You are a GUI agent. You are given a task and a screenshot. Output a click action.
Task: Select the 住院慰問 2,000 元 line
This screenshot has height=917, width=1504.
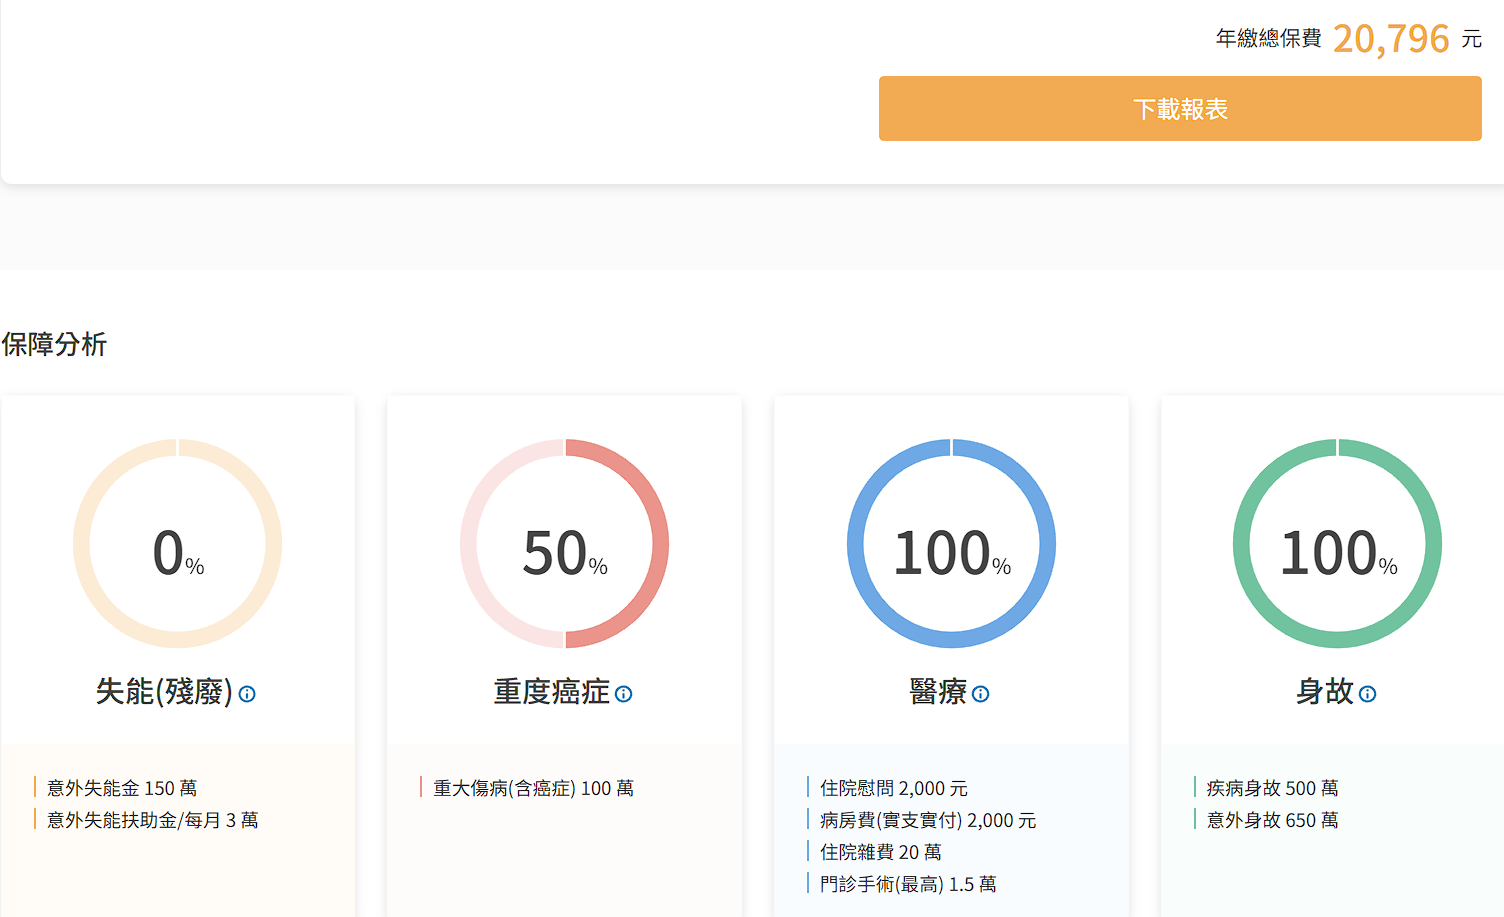point(893,788)
